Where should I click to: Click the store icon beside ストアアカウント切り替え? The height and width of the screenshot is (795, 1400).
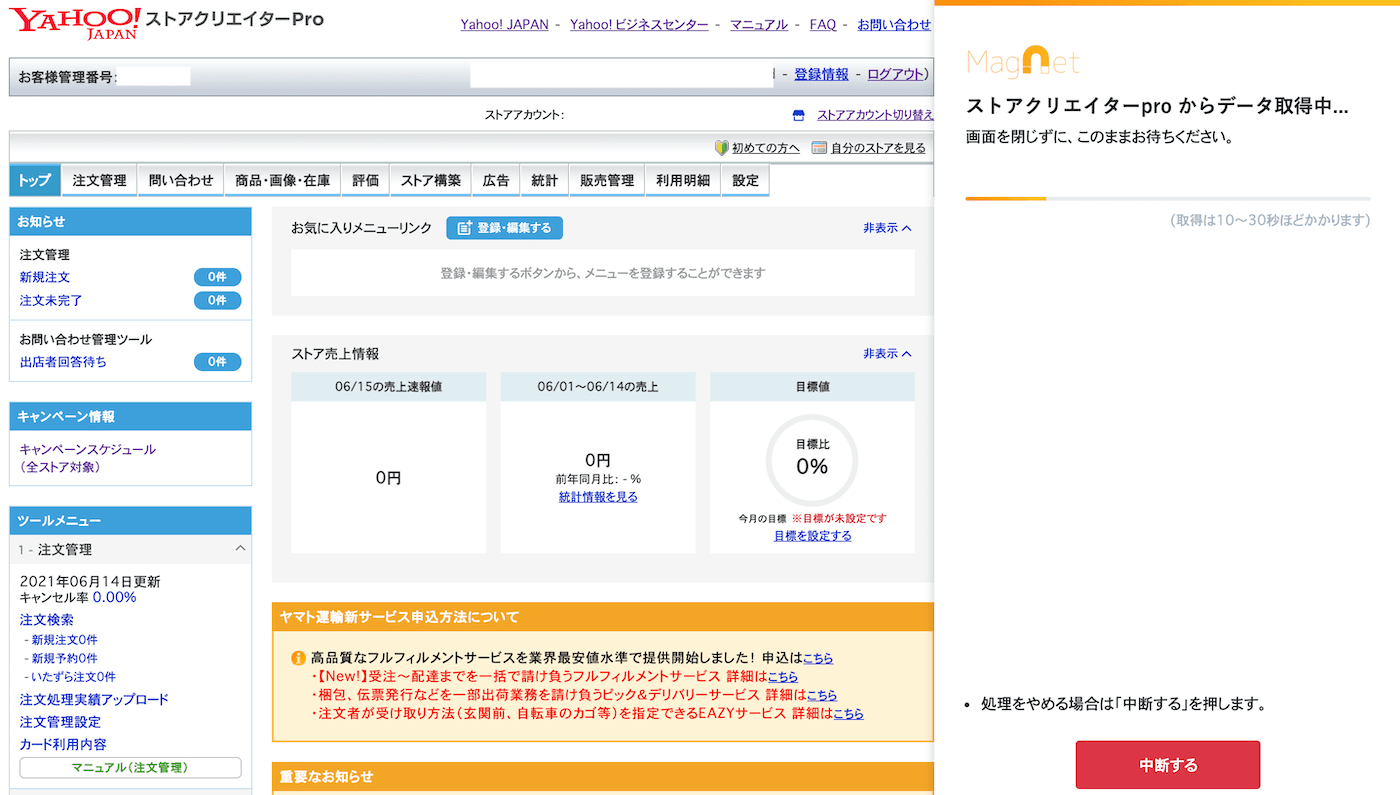[x=798, y=115]
